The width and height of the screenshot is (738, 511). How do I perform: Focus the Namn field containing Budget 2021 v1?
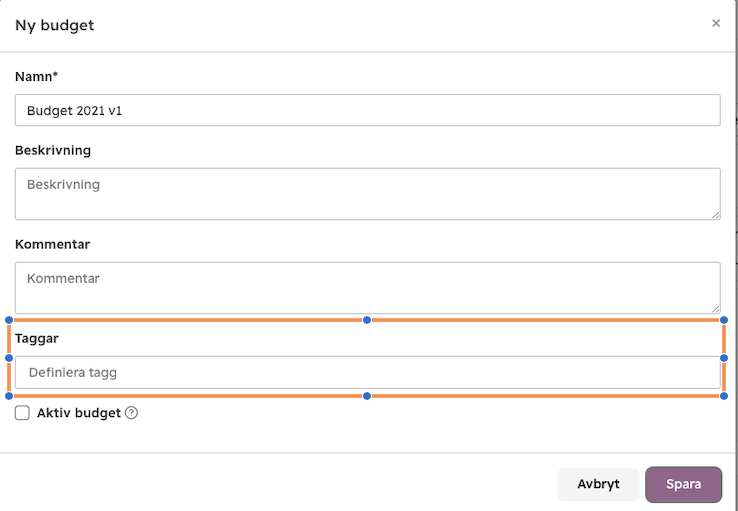point(368,110)
